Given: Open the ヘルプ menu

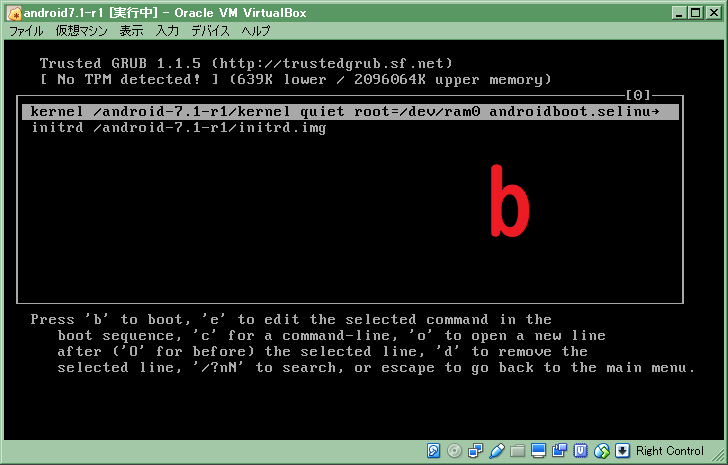Looking at the screenshot, I should coord(256,31).
